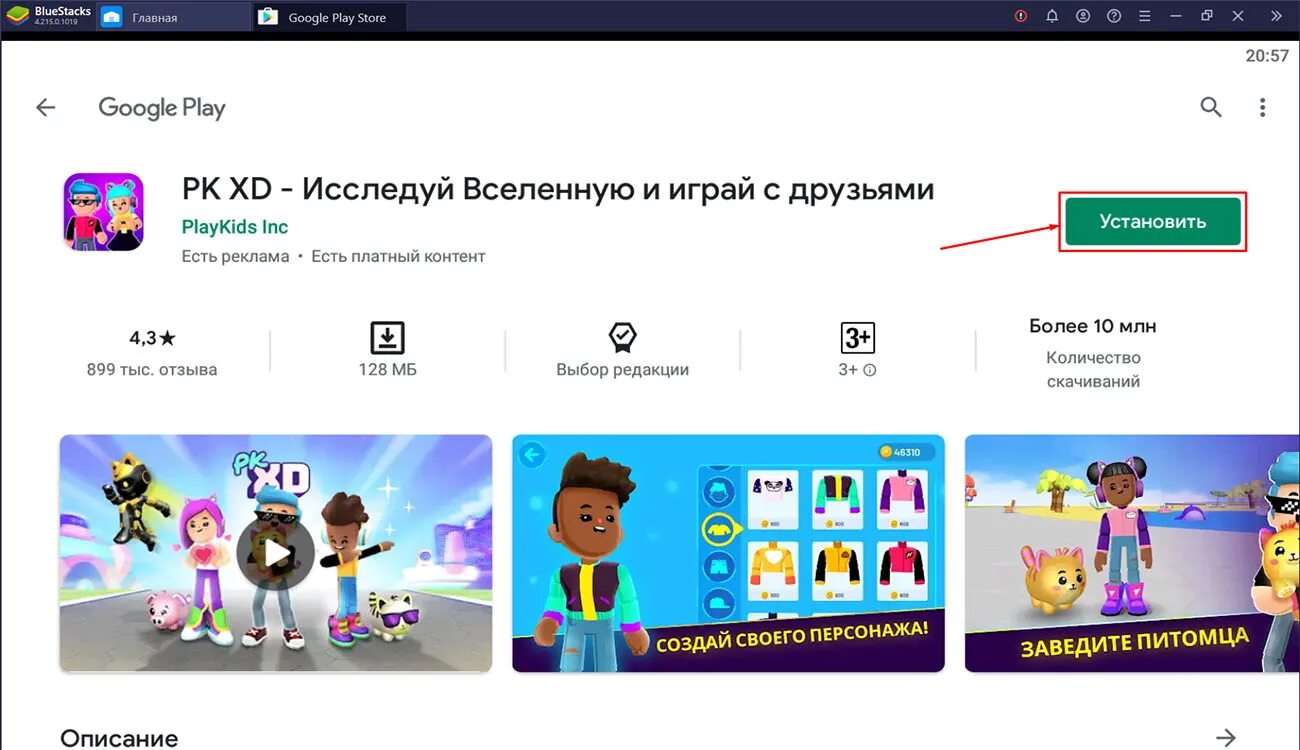Expand Описание with the right arrow
1300x750 pixels.
coord(1226,738)
